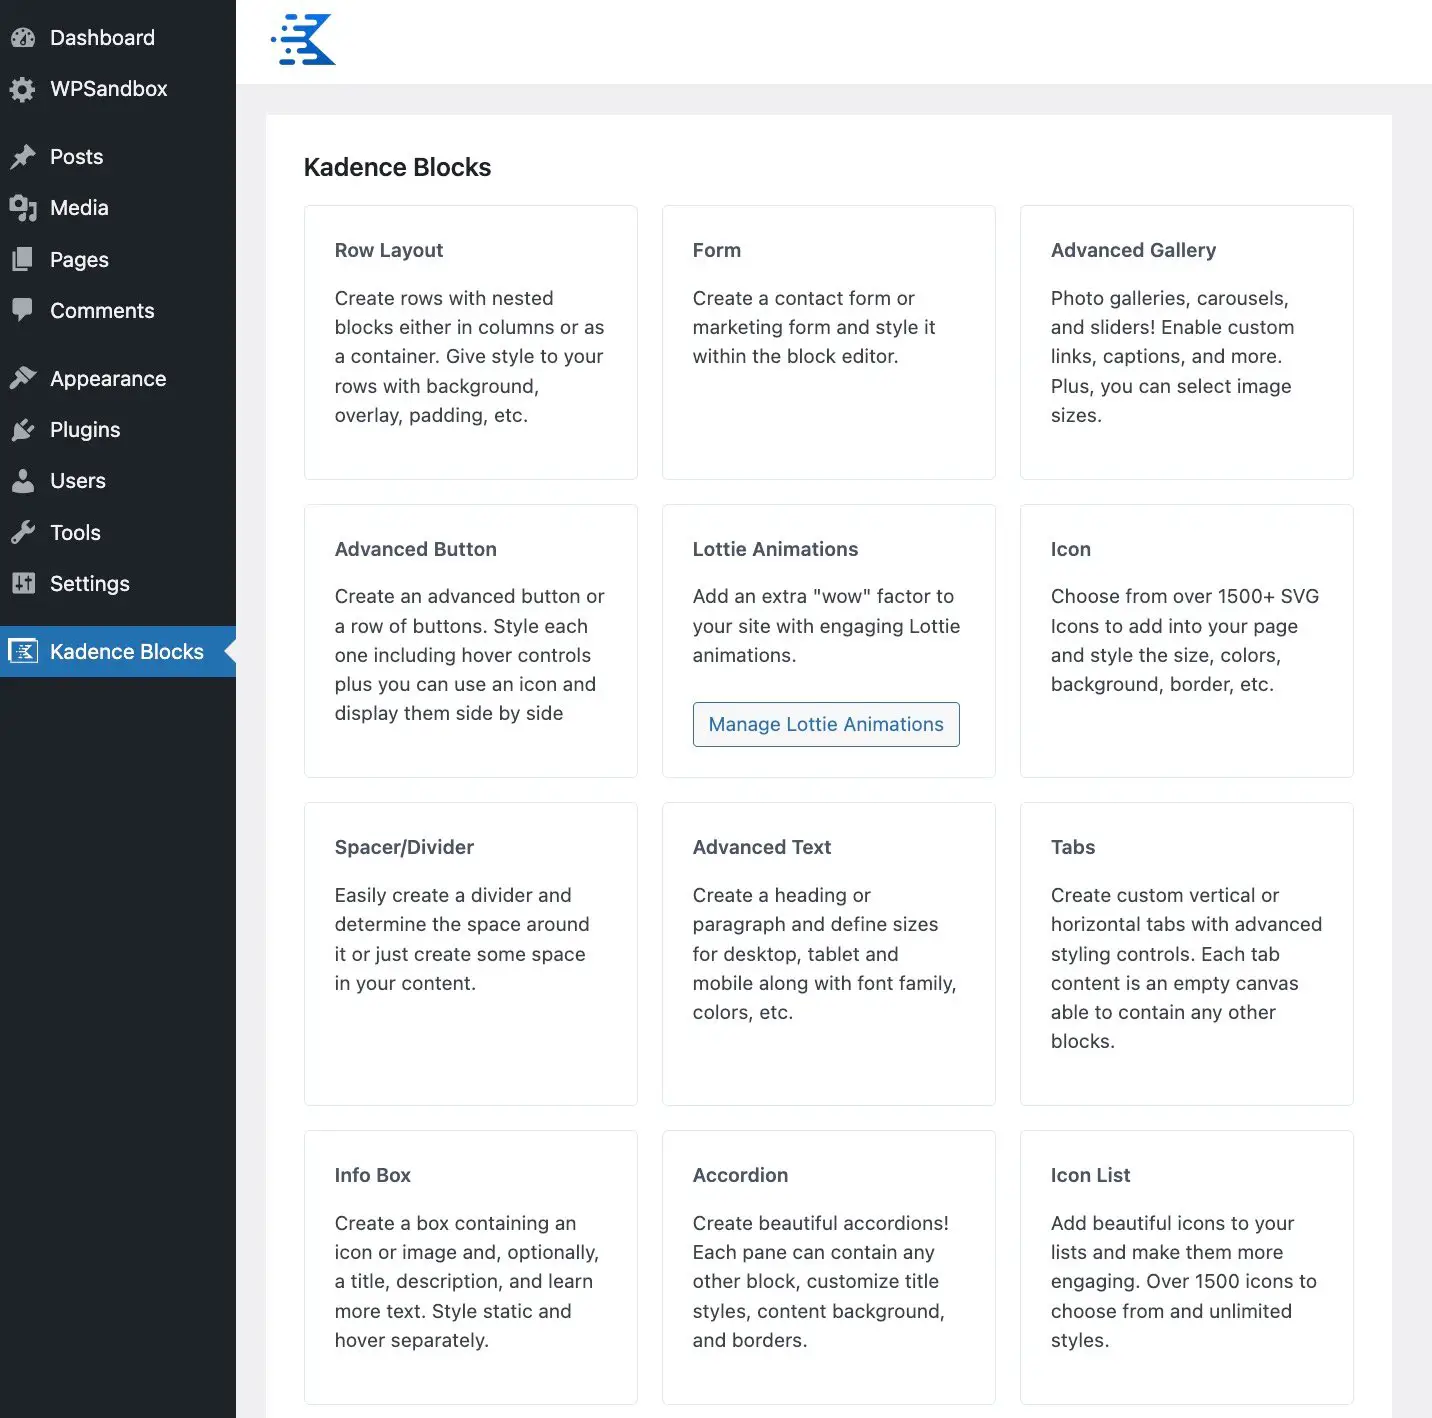Click the Media library icon
The width and height of the screenshot is (1432, 1418).
[x=23, y=208]
